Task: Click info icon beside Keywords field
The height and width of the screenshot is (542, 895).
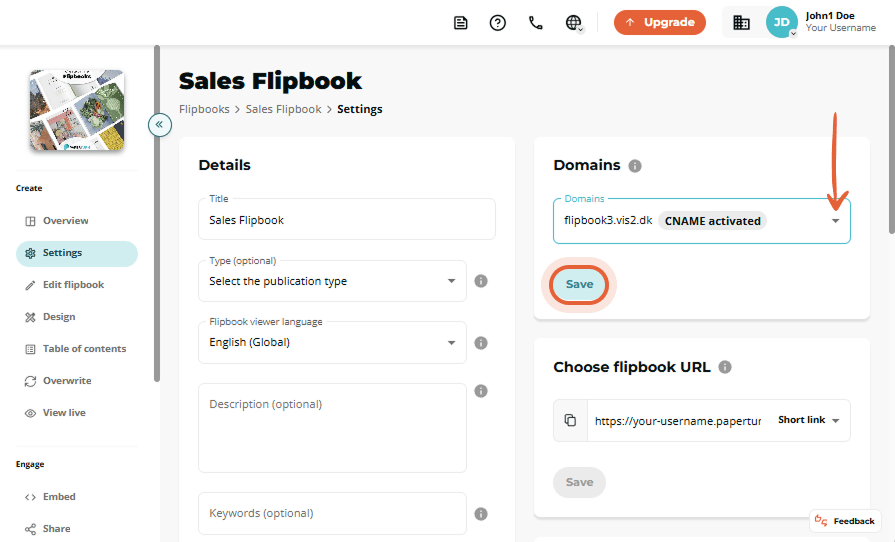Action: pyautogui.click(x=481, y=514)
